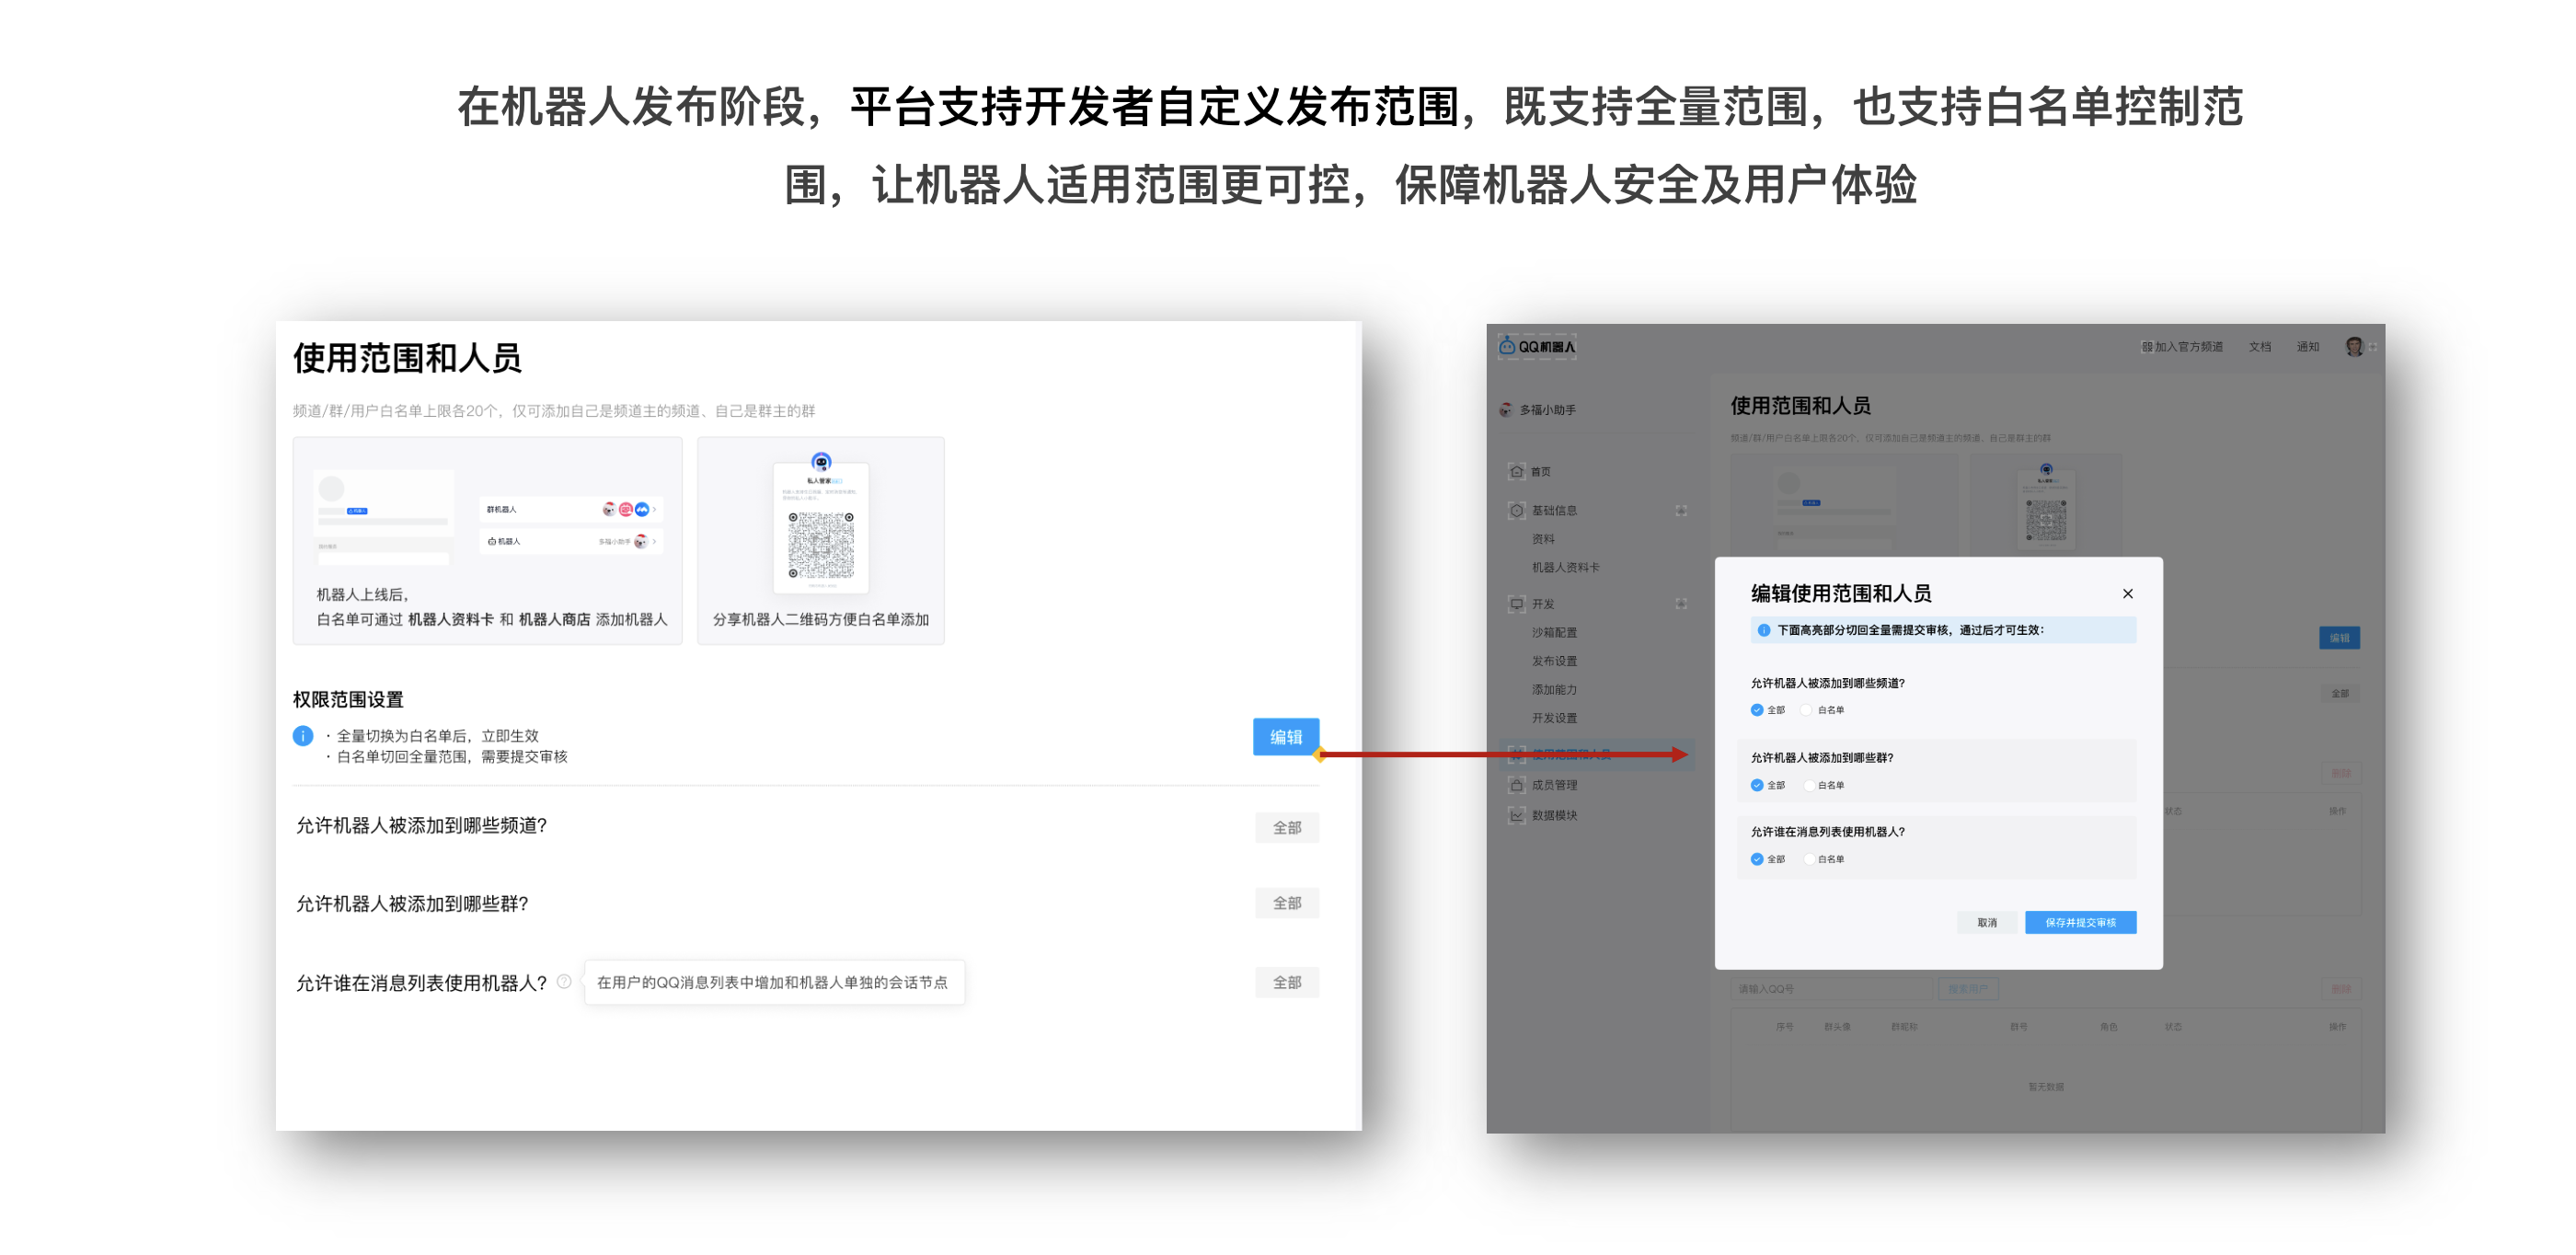Image resolution: width=2576 pixels, height=1255 pixels.
Task: Click the 请输入QQ号 input field
Action: pos(1830,987)
